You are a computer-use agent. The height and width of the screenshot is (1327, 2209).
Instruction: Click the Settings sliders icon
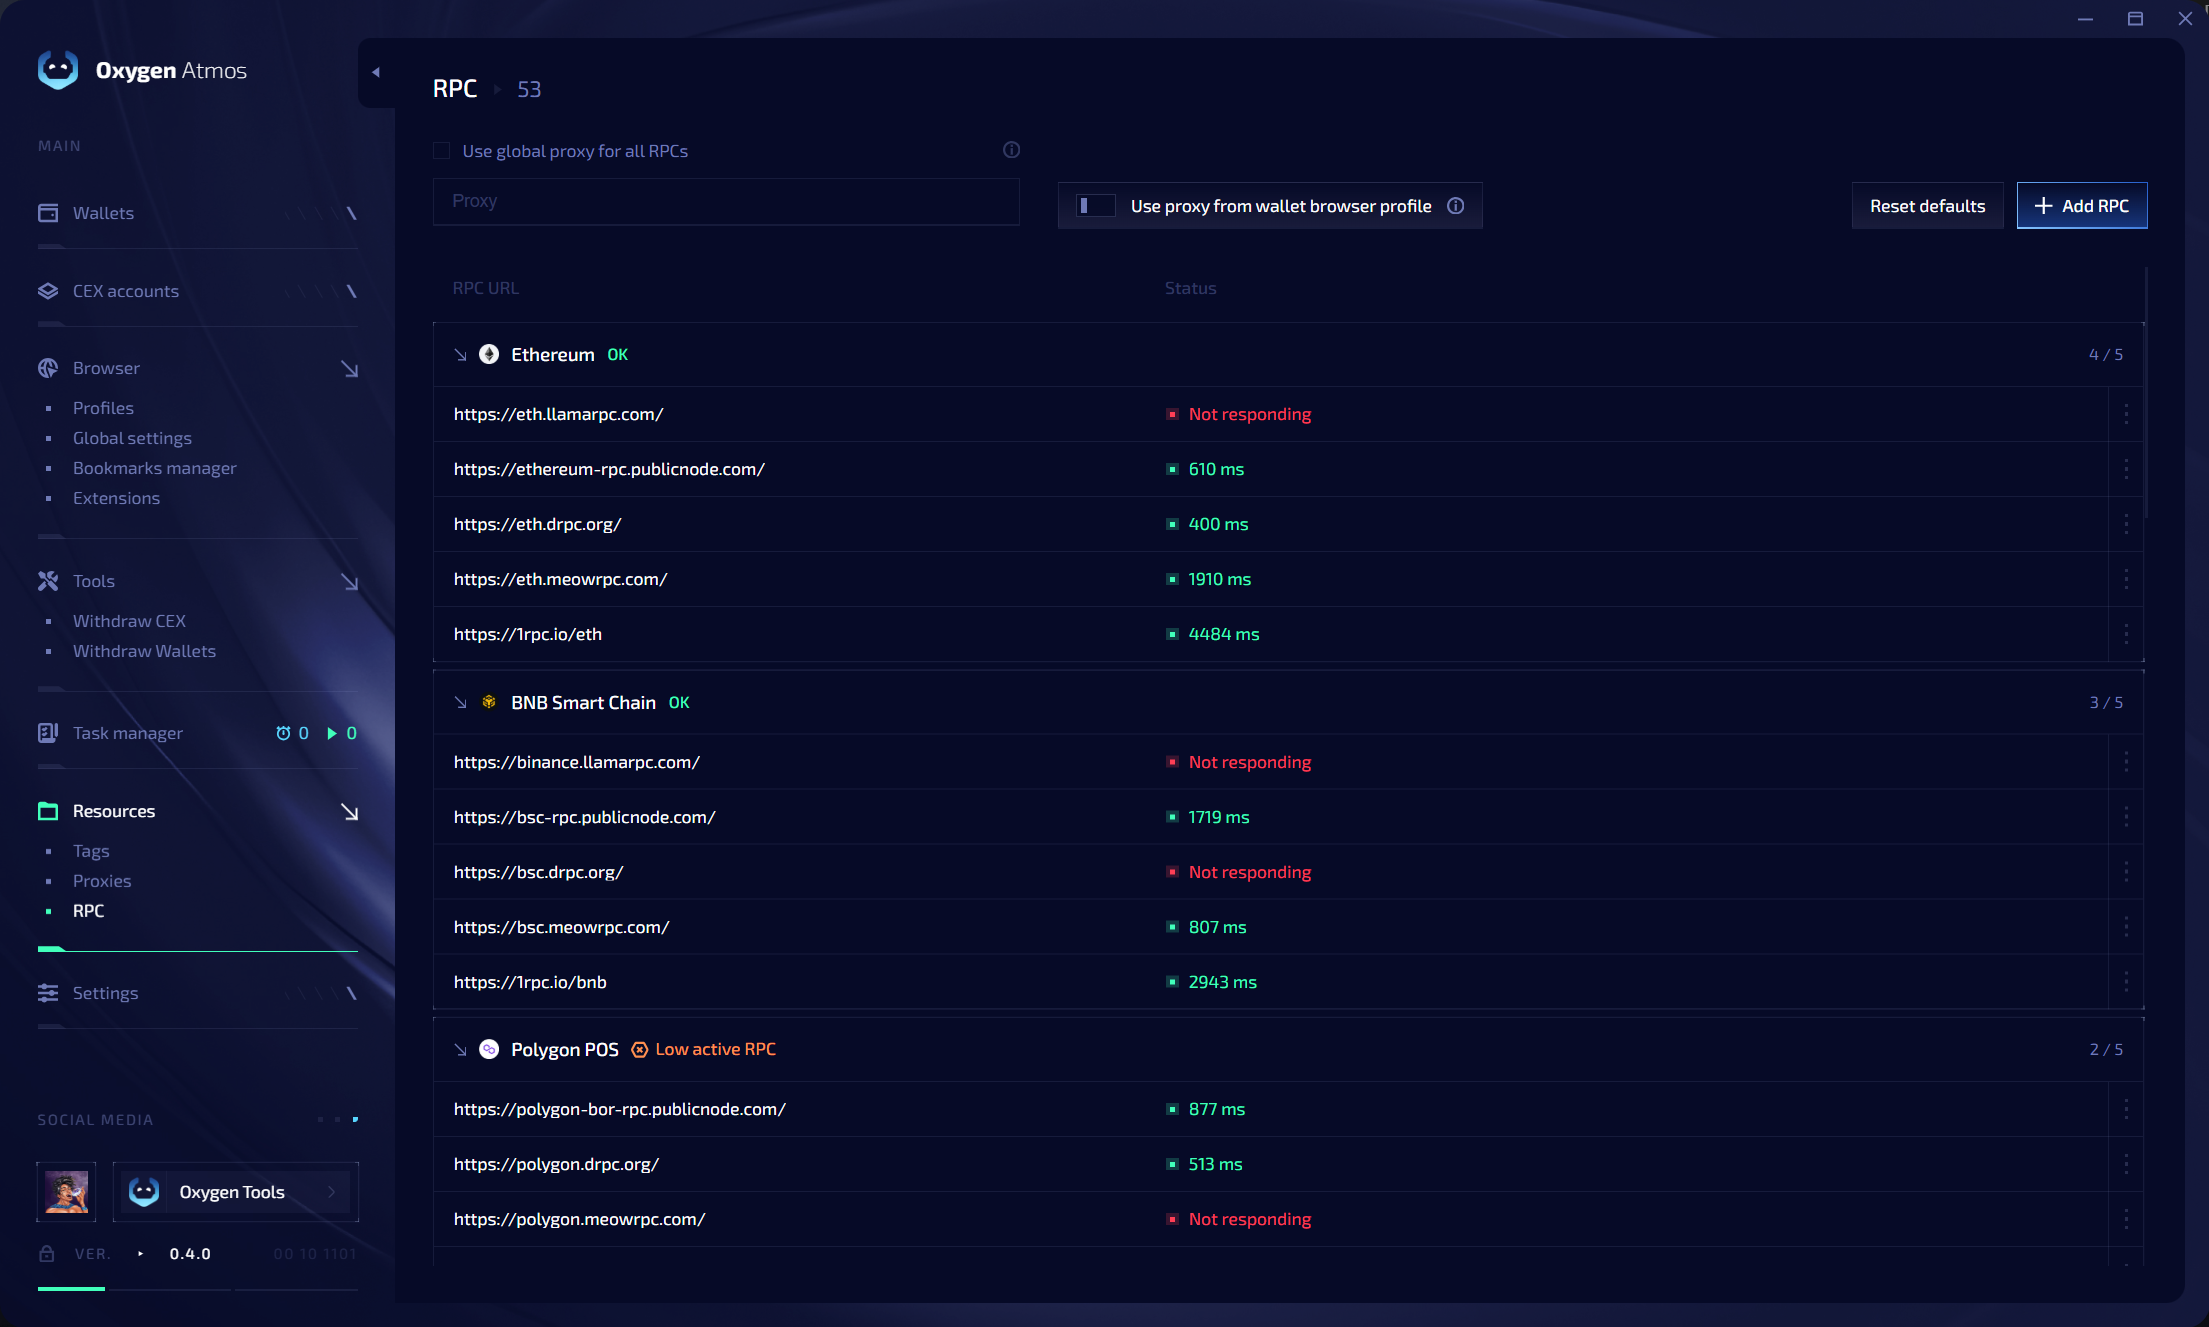[x=48, y=993]
